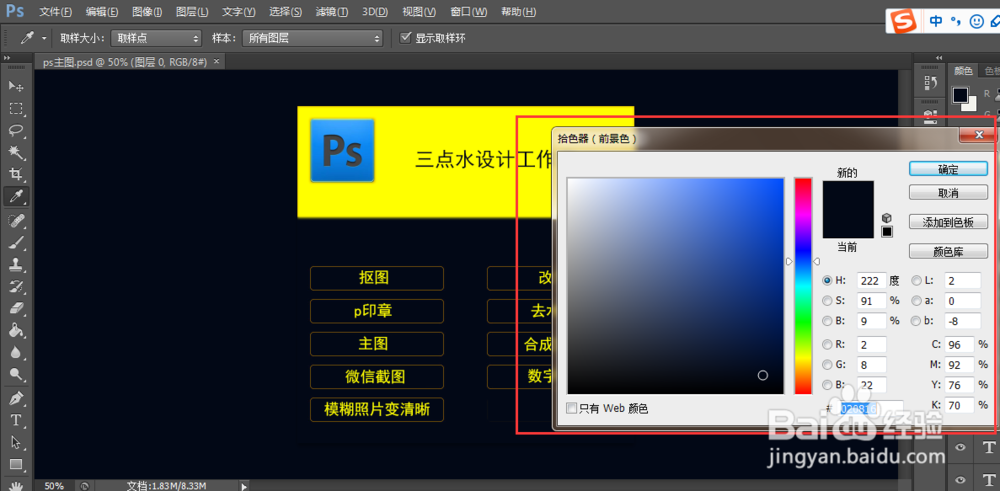This screenshot has height=491, width=1000.
Task: Click the K black value field 70
Action: click(960, 404)
